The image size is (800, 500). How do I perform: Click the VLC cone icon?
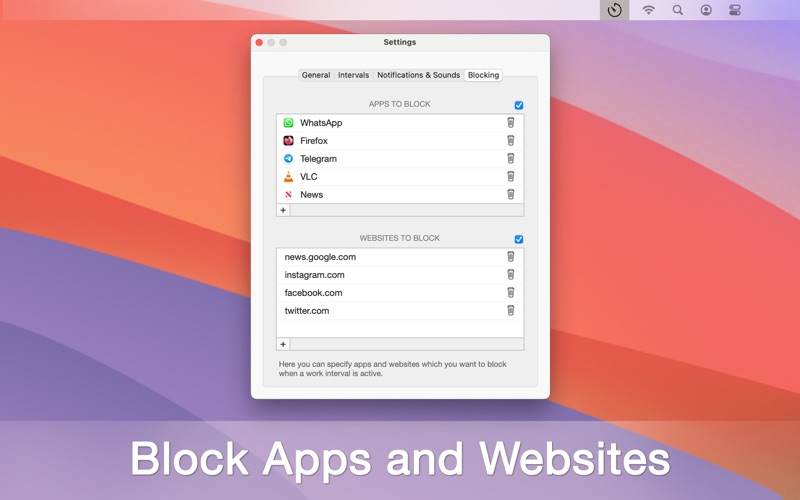[288, 177]
